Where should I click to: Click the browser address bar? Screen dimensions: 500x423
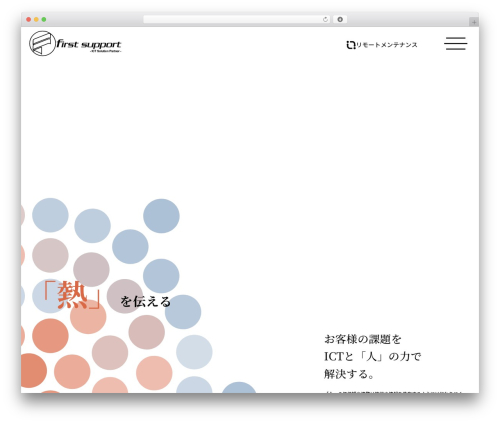(x=236, y=19)
